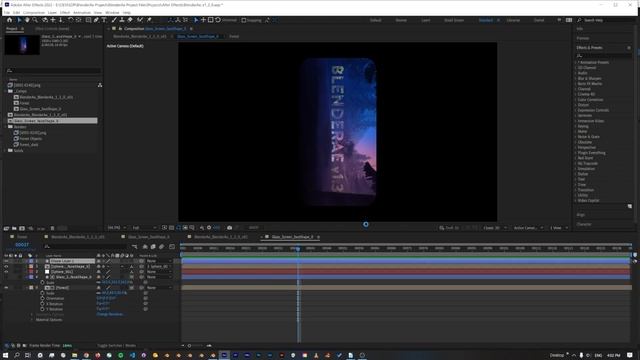Viewport: 640px width, 360px height.
Task: Enable the Snapping checkbox
Action: 244,20
